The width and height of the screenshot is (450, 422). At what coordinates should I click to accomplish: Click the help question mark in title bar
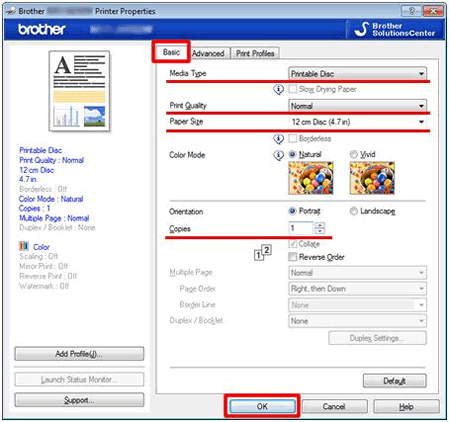(x=411, y=11)
